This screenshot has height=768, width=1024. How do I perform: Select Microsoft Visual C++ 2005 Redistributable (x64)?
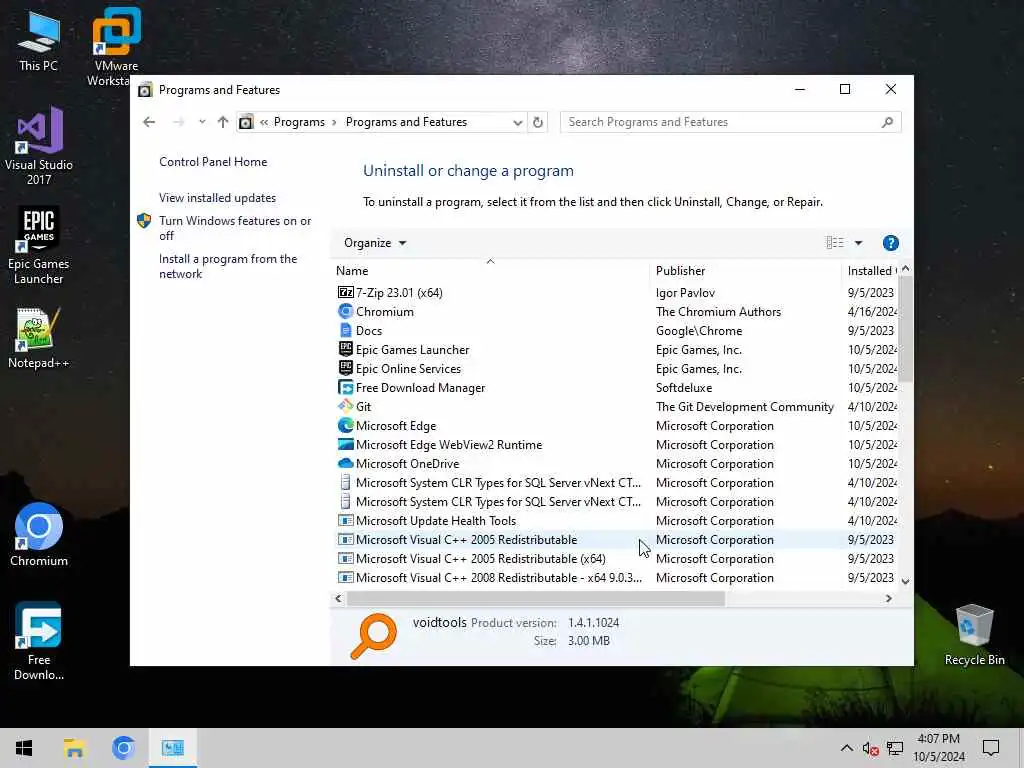615,559
